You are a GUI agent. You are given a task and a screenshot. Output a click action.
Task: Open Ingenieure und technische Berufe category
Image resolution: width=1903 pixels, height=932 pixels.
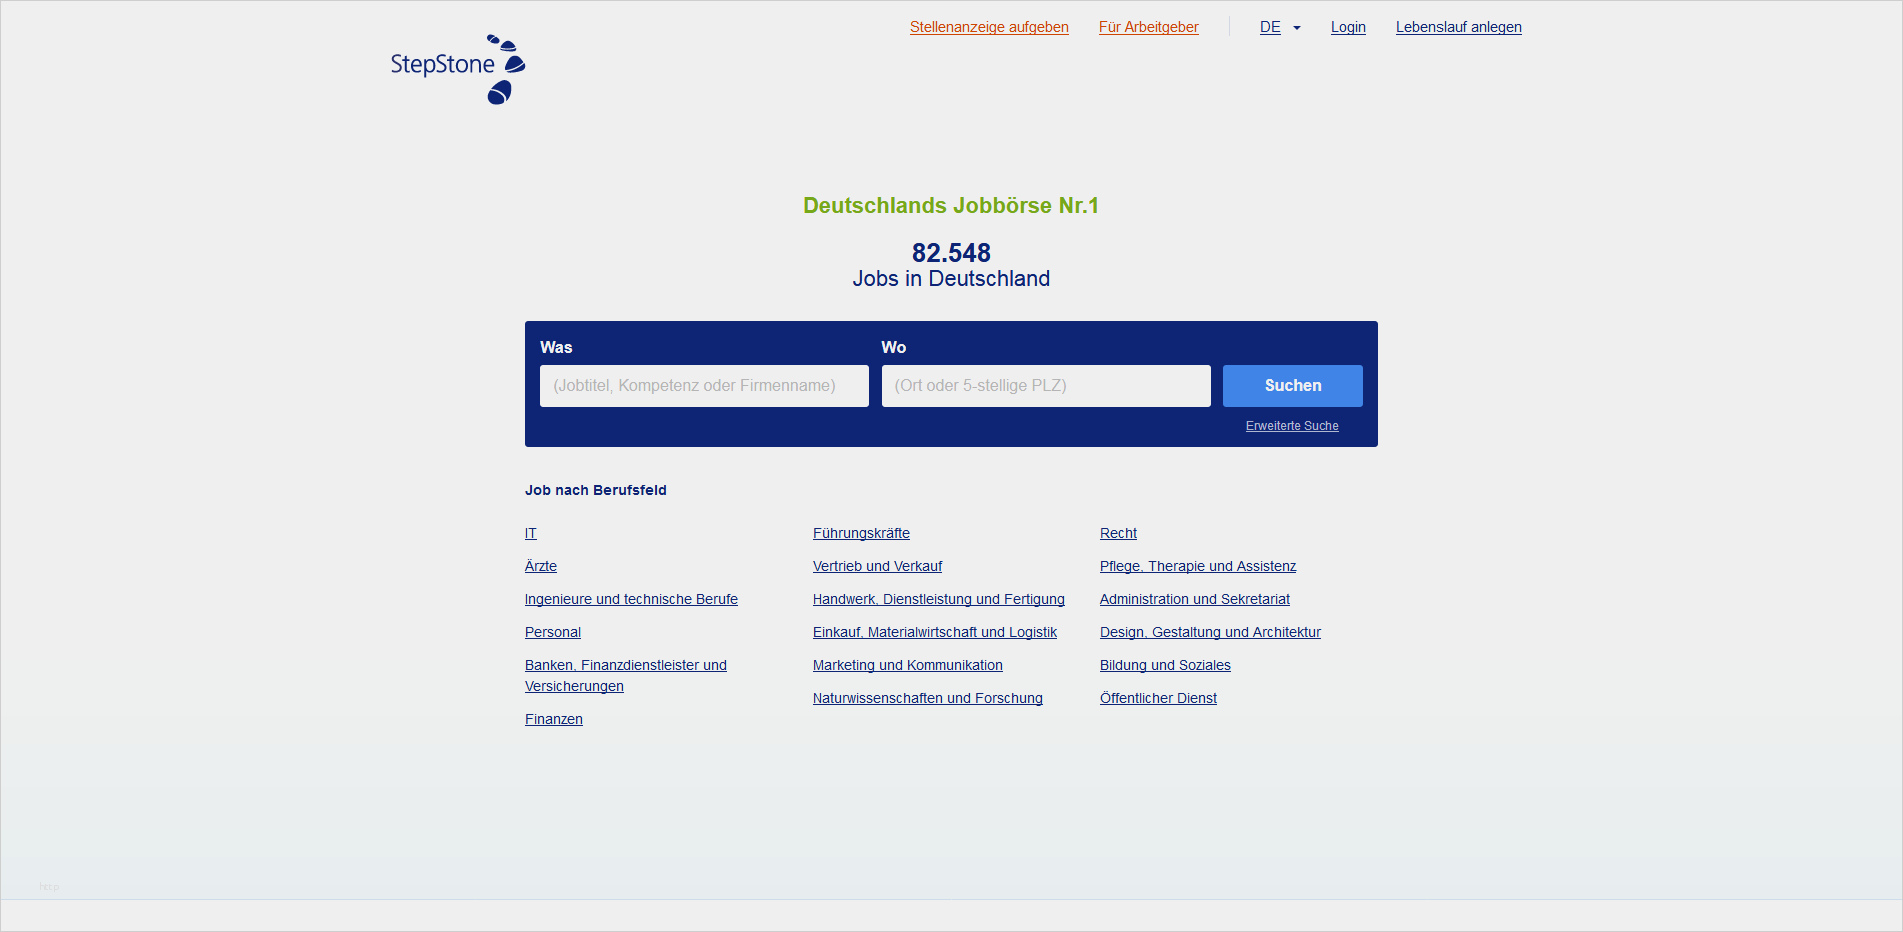(x=631, y=599)
